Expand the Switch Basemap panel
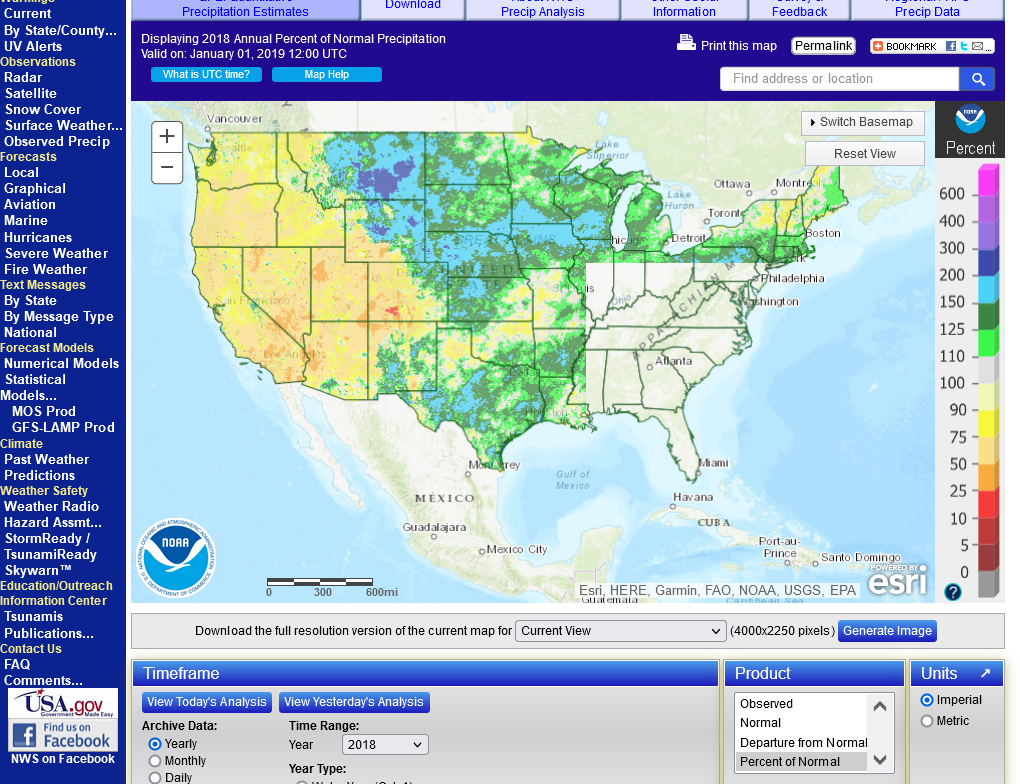 863,122
